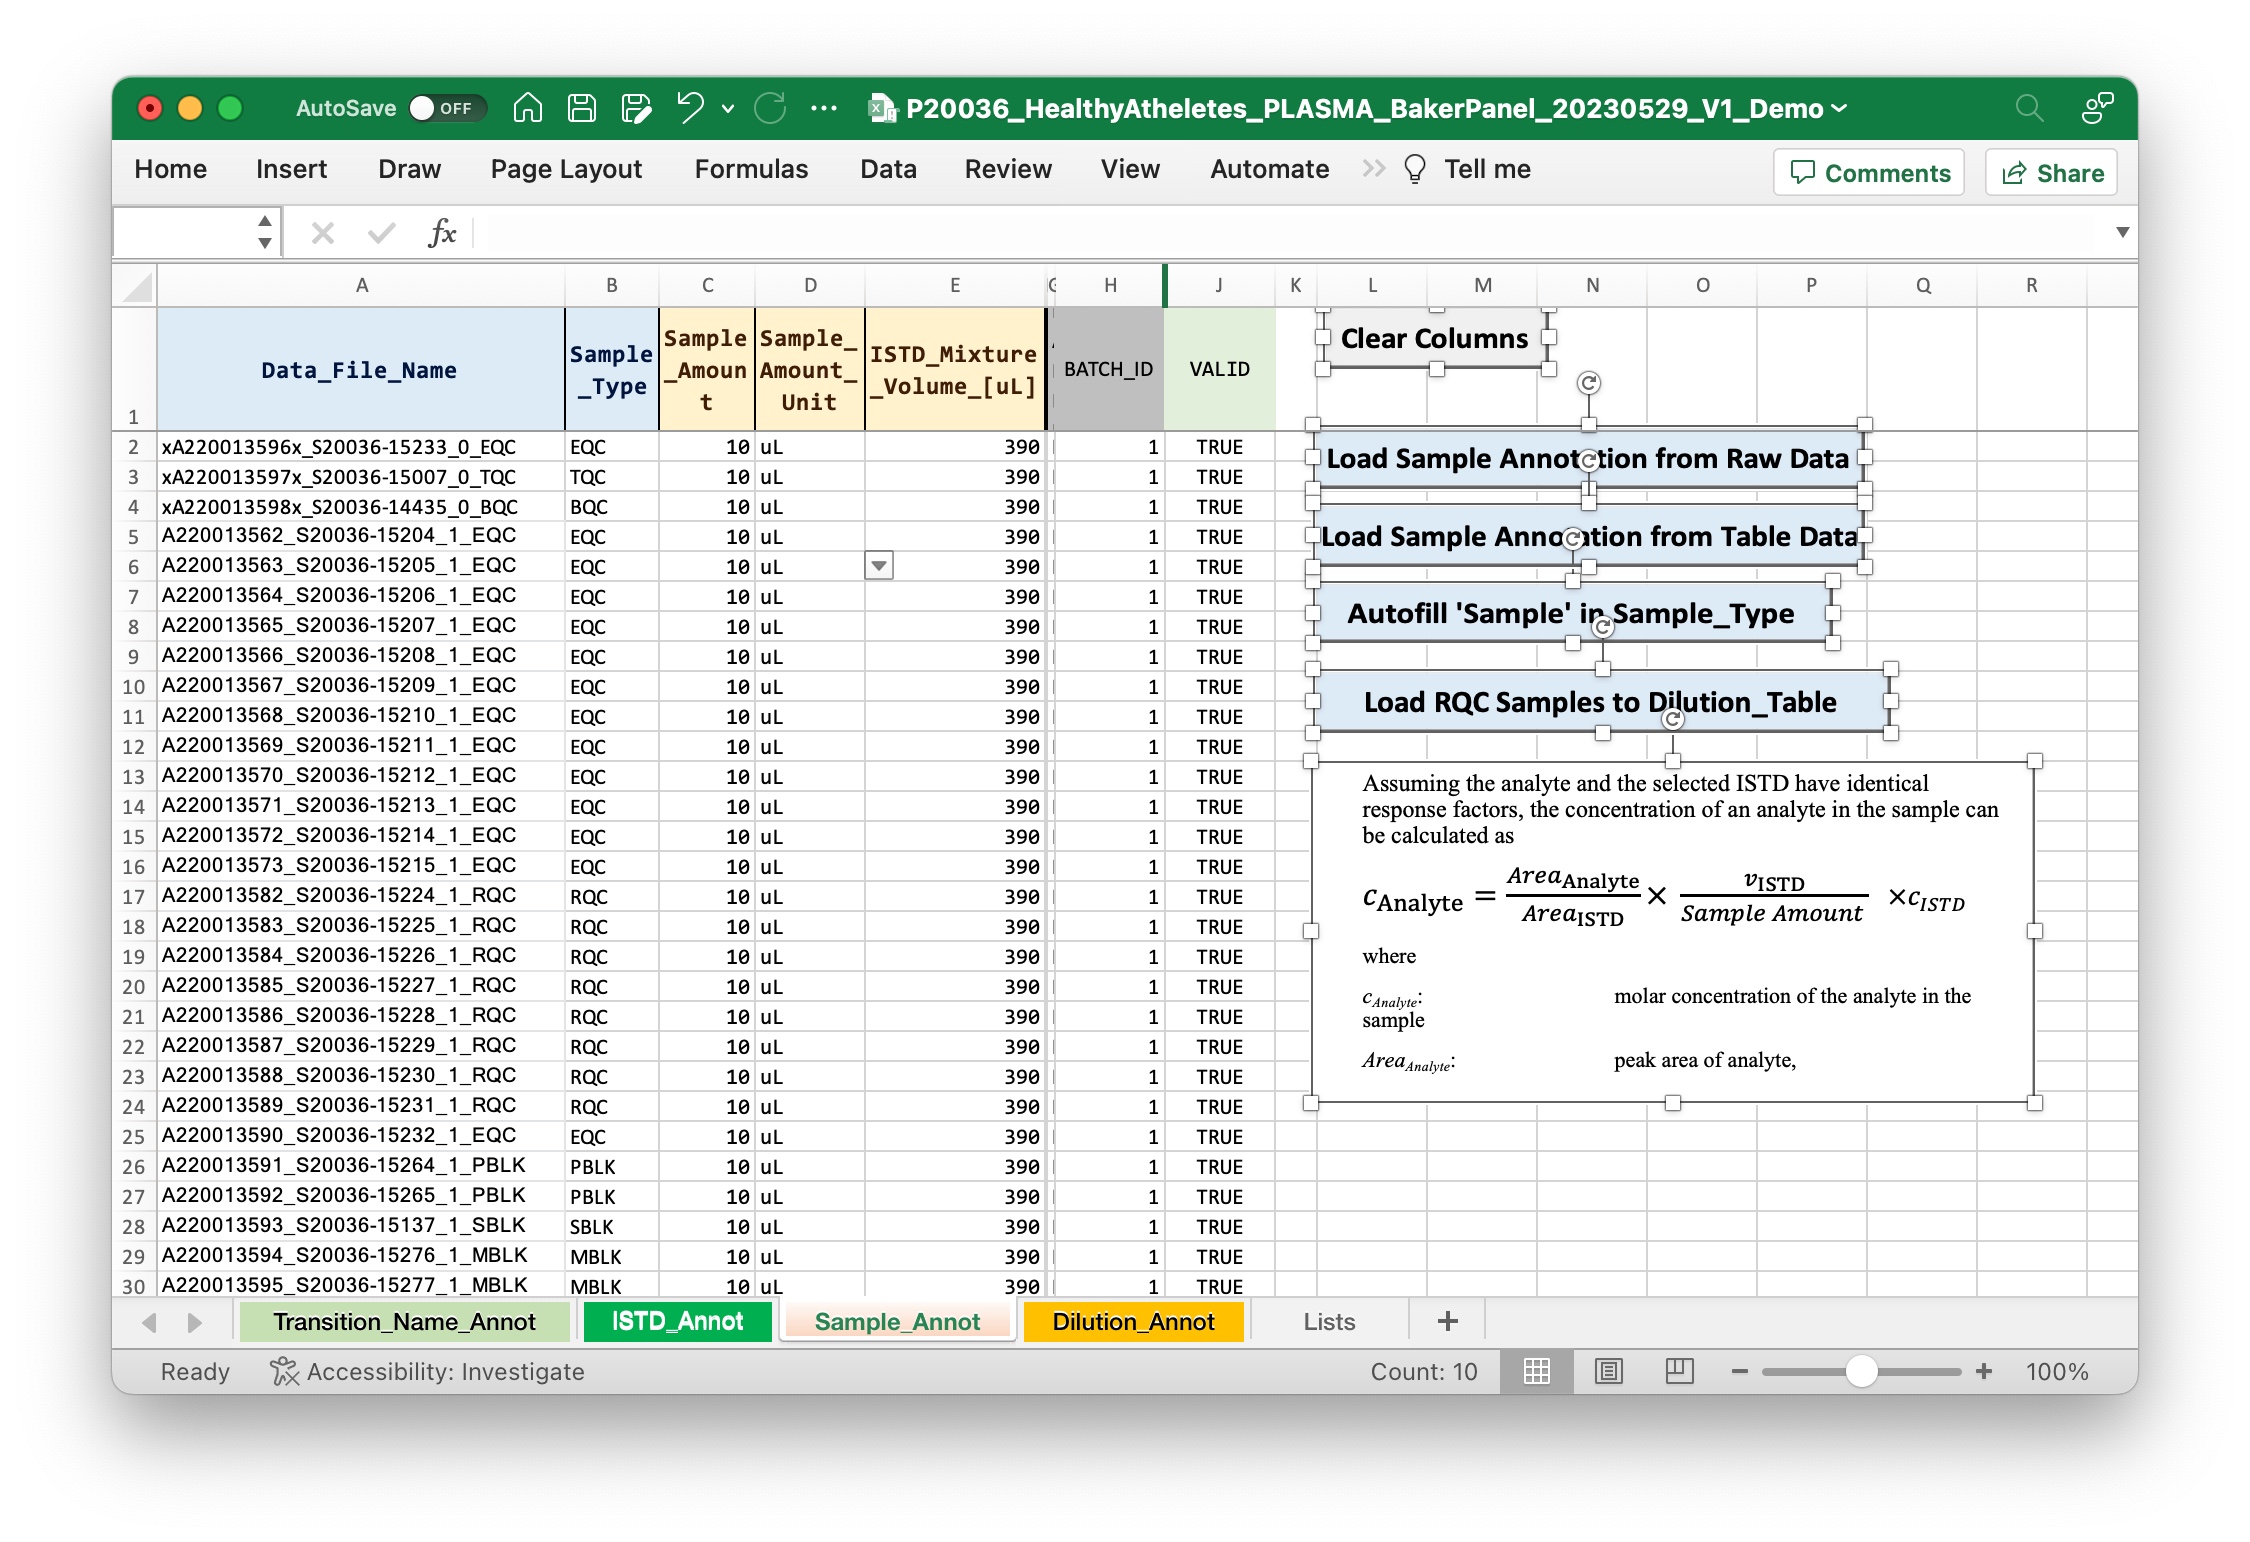Image resolution: width=2250 pixels, height=1542 pixels.
Task: Open the Formulas ribbon tab
Action: point(750,169)
